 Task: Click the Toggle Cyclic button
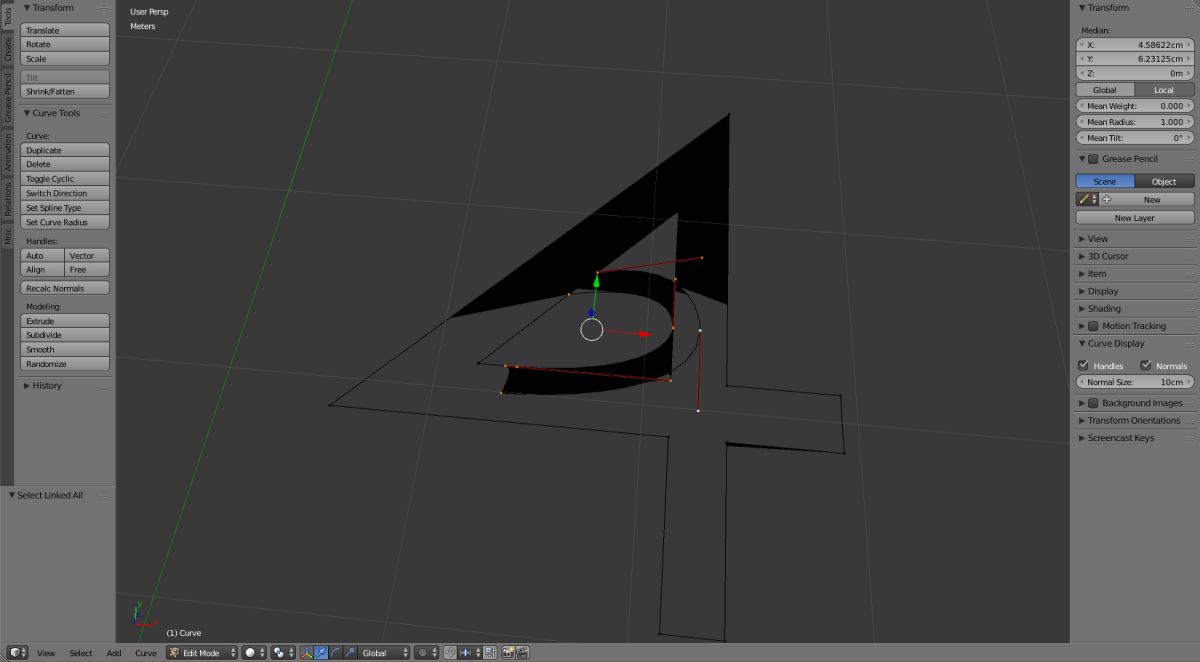(65, 178)
